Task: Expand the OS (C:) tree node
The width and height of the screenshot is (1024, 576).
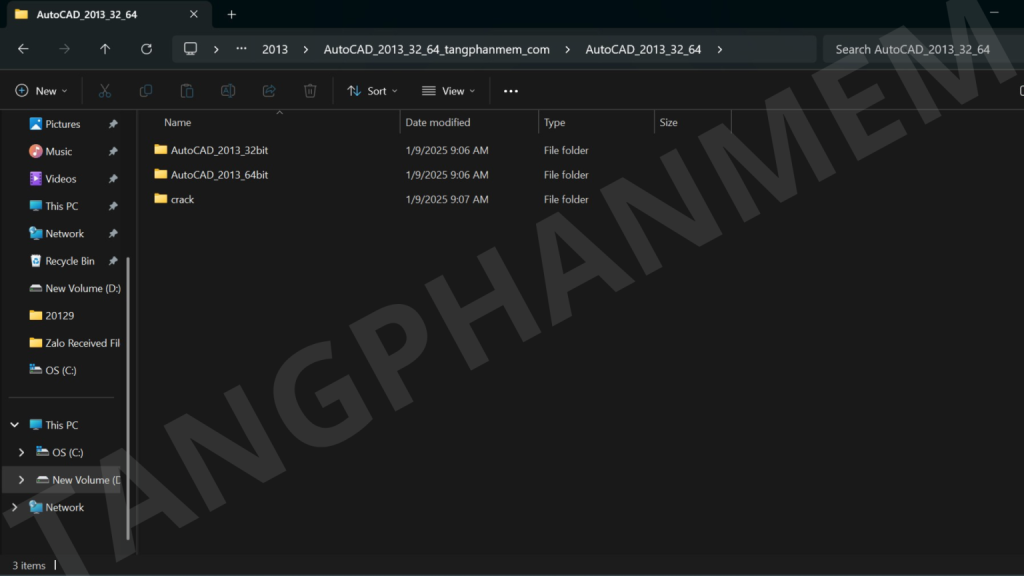Action: click(x=22, y=453)
